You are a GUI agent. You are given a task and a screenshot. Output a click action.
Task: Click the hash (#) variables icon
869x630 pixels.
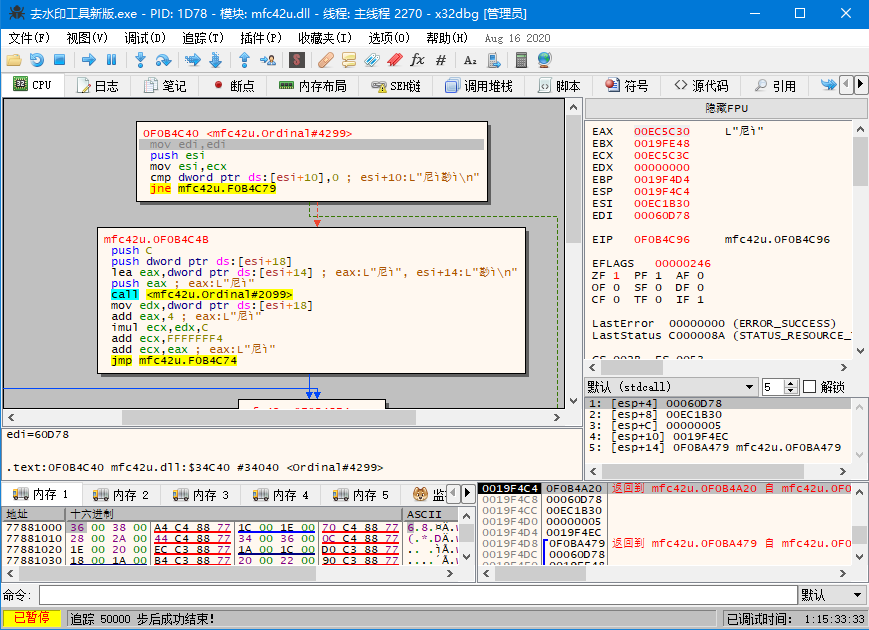click(441, 60)
